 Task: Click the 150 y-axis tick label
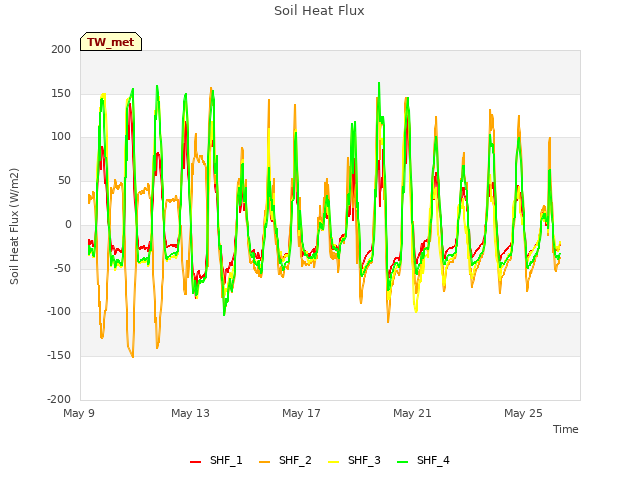click(61, 93)
